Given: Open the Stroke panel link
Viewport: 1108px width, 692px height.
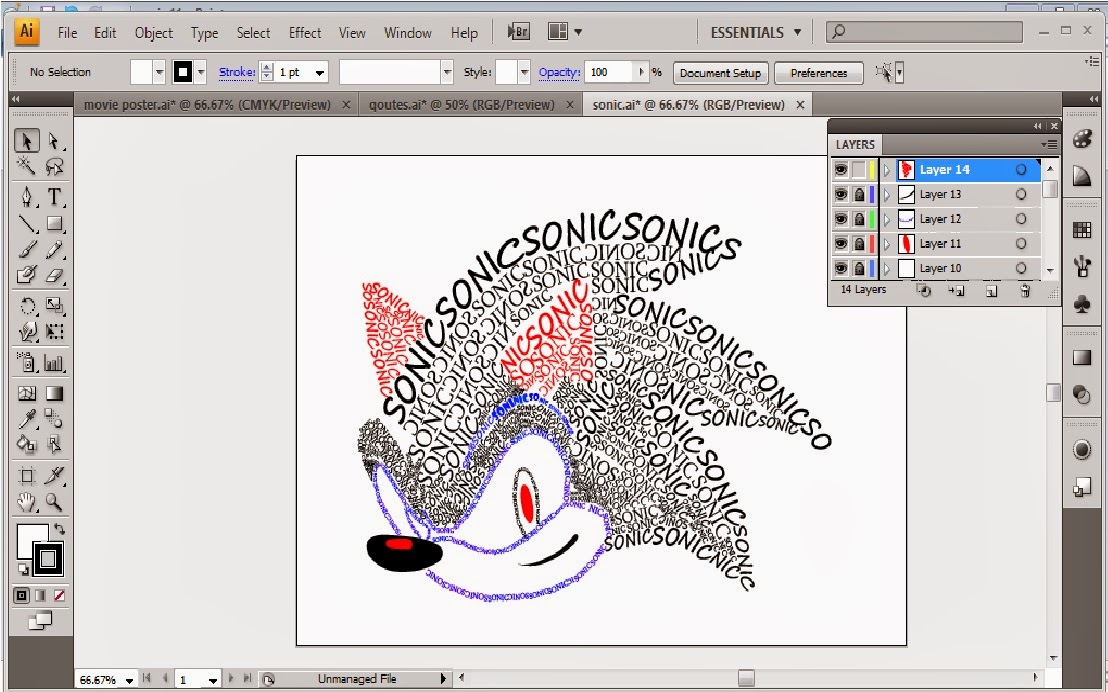Looking at the screenshot, I should pyautogui.click(x=237, y=71).
